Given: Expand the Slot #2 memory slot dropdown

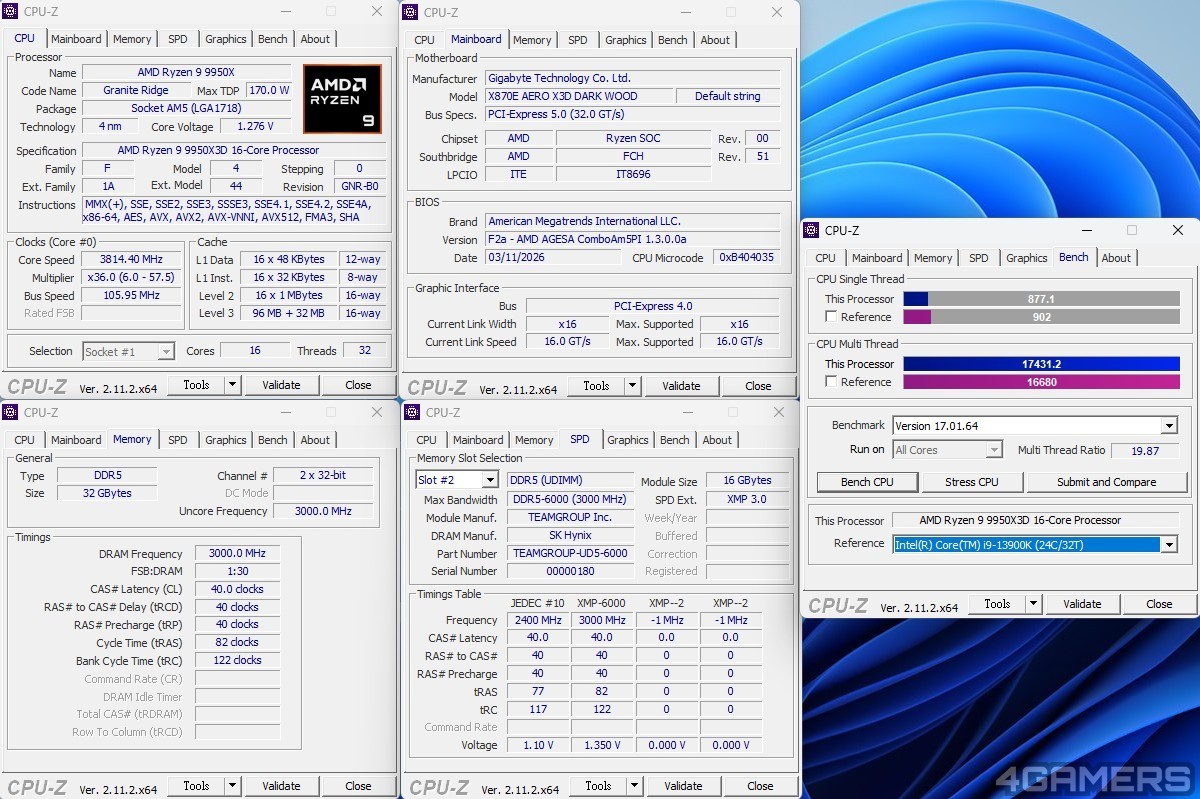Looking at the screenshot, I should click(490, 480).
